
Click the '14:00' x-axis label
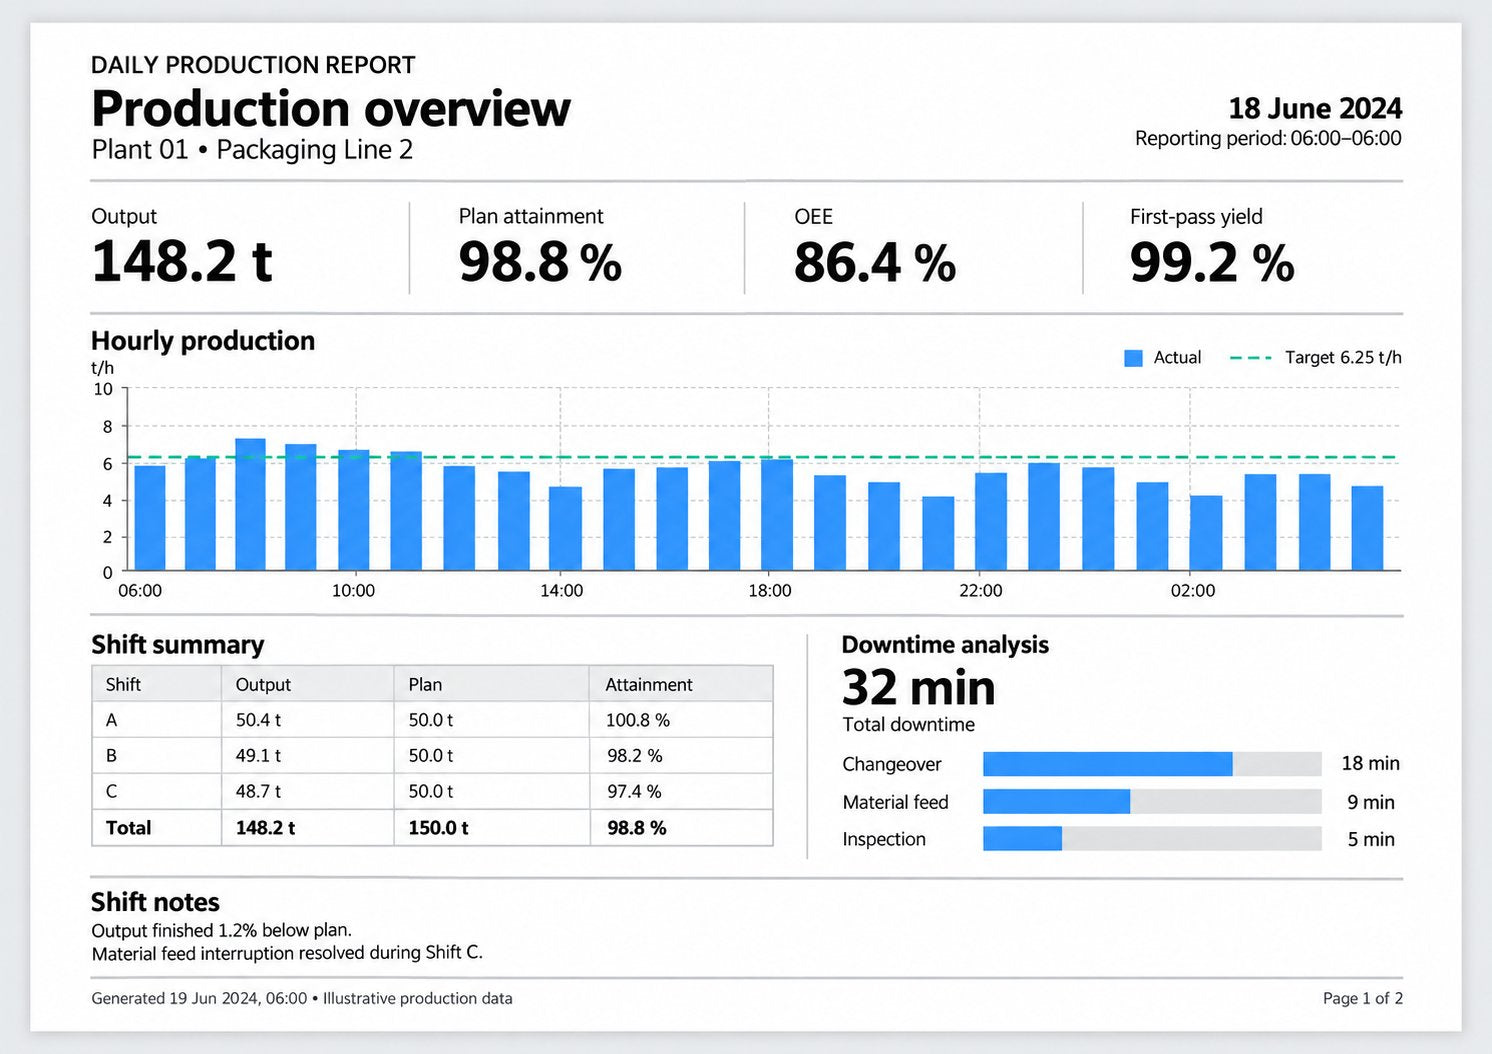(x=562, y=591)
